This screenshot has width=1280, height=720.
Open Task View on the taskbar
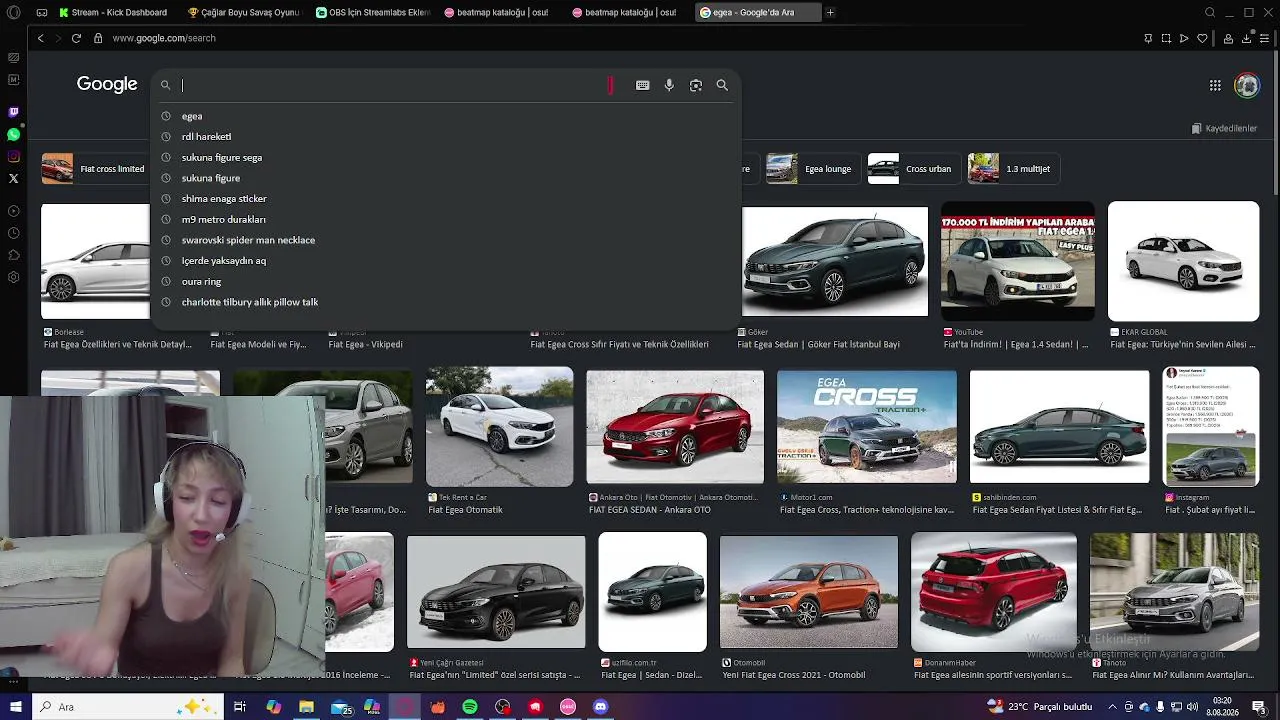click(240, 707)
